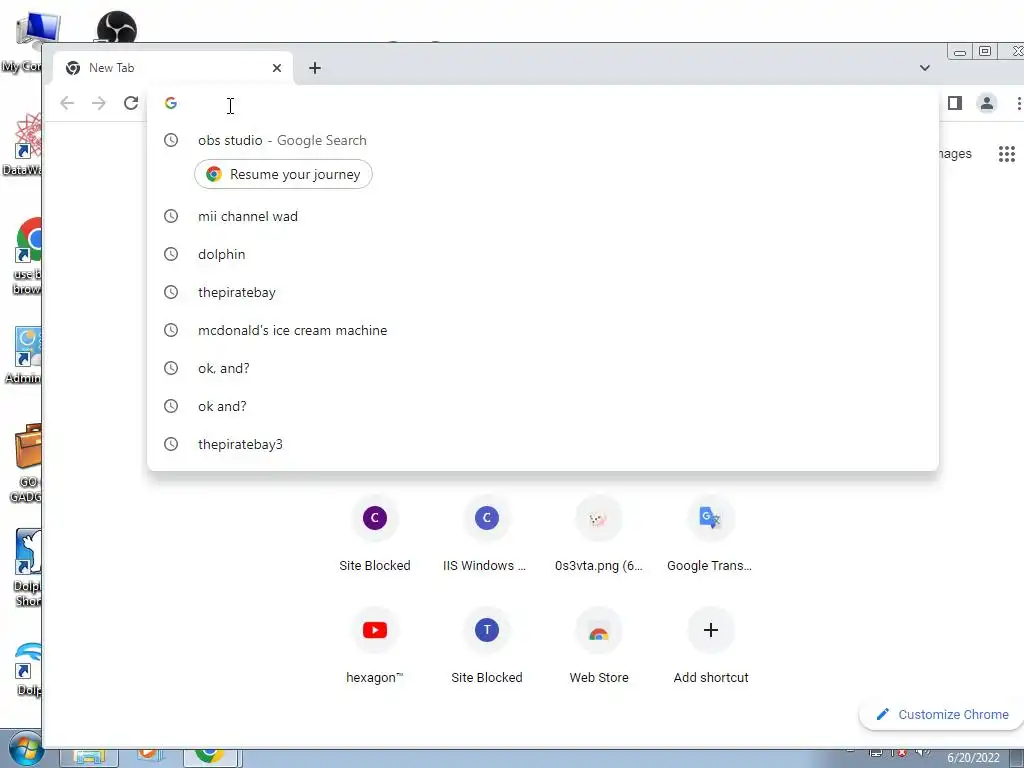Viewport: 1024px width, 768px height.
Task: Open the Chrome three-dot menu
Action: tap(1018, 103)
